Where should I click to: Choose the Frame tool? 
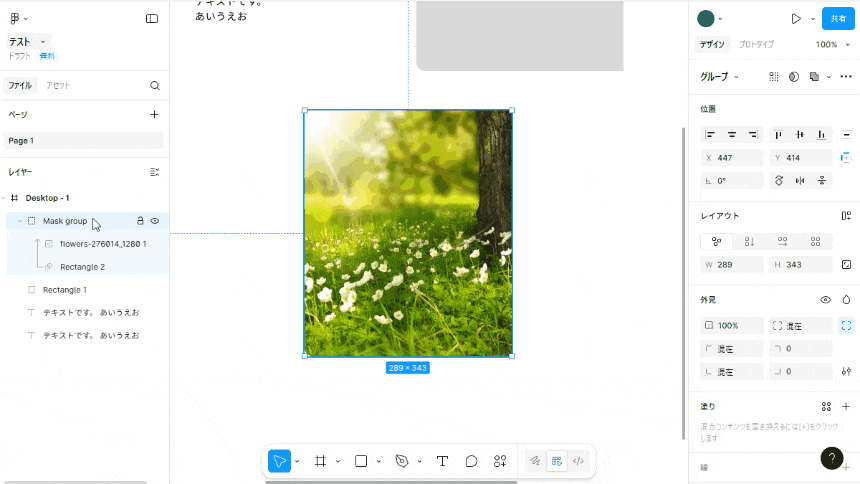(320, 461)
